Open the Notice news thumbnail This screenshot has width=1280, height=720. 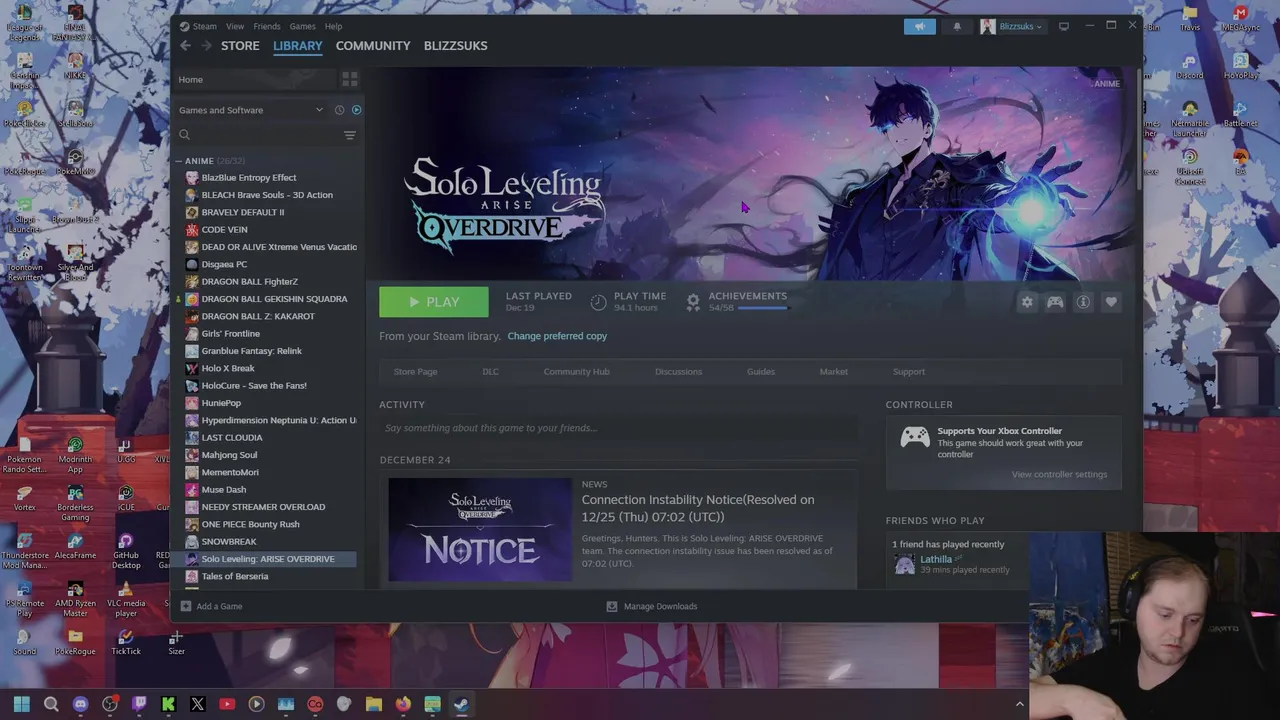[480, 529]
